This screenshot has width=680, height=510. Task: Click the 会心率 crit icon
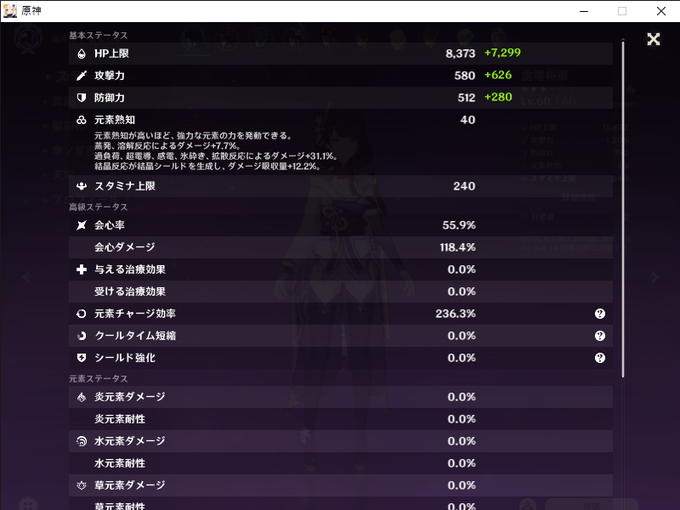(81, 226)
